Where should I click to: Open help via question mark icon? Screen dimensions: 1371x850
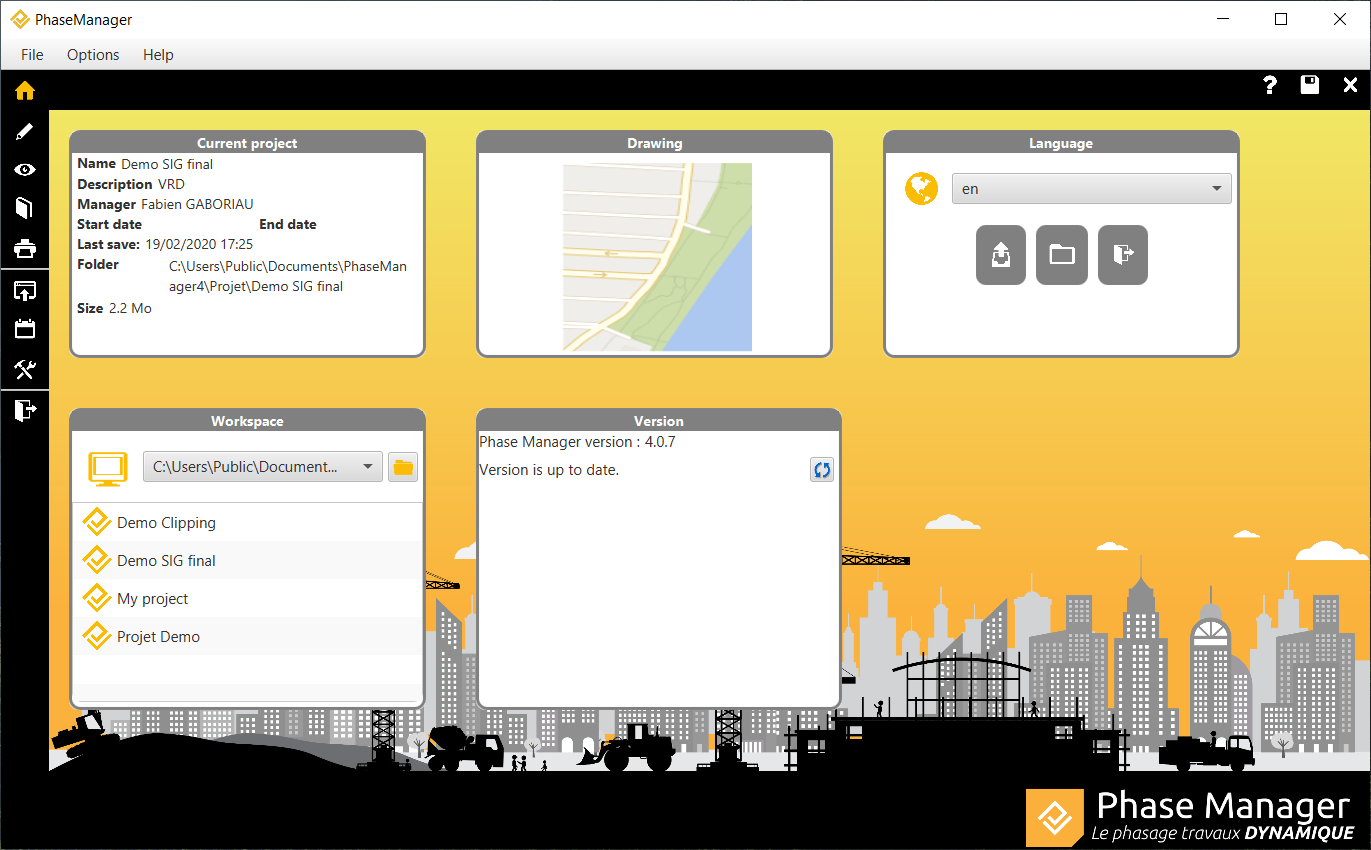pyautogui.click(x=1270, y=85)
